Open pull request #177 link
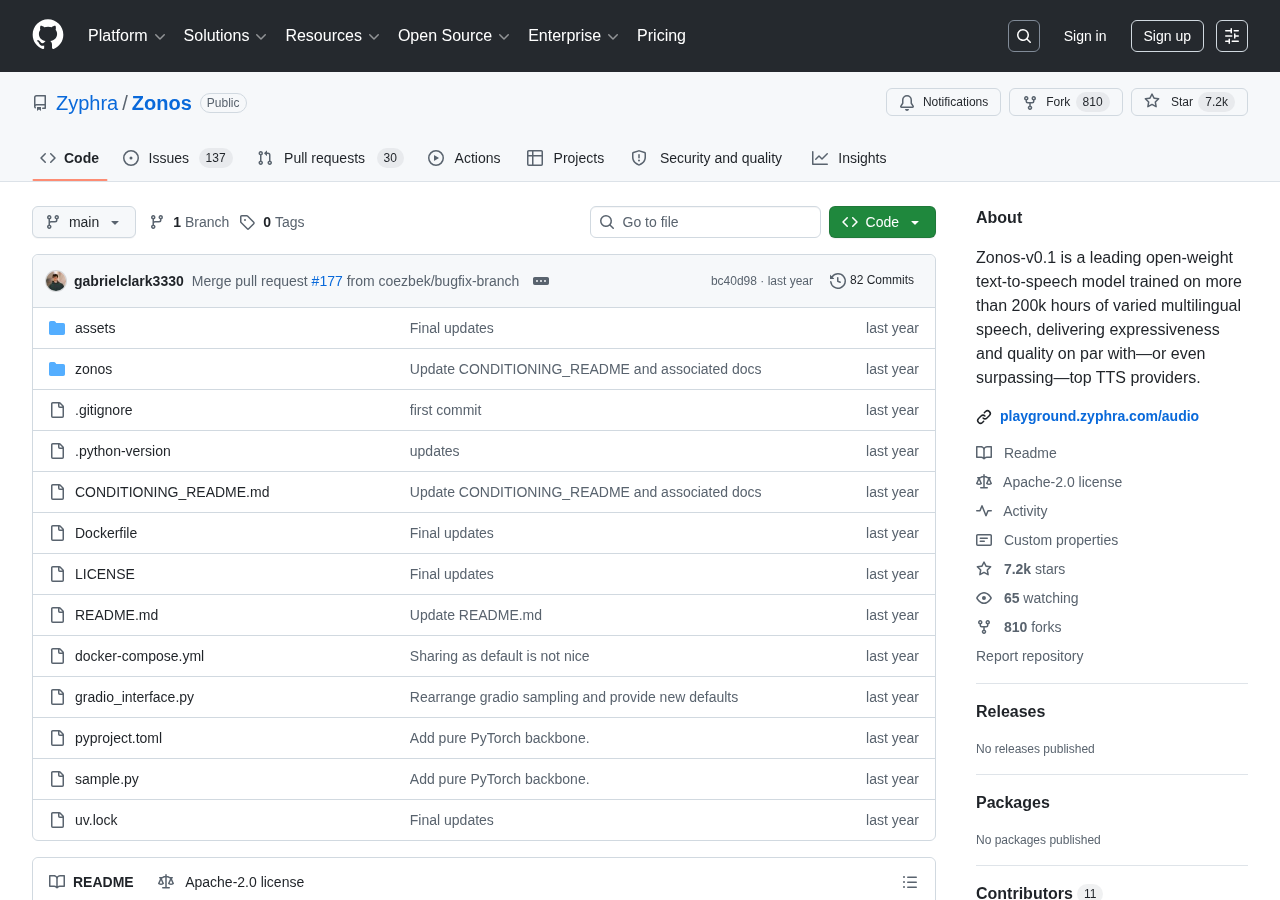 [x=327, y=281]
